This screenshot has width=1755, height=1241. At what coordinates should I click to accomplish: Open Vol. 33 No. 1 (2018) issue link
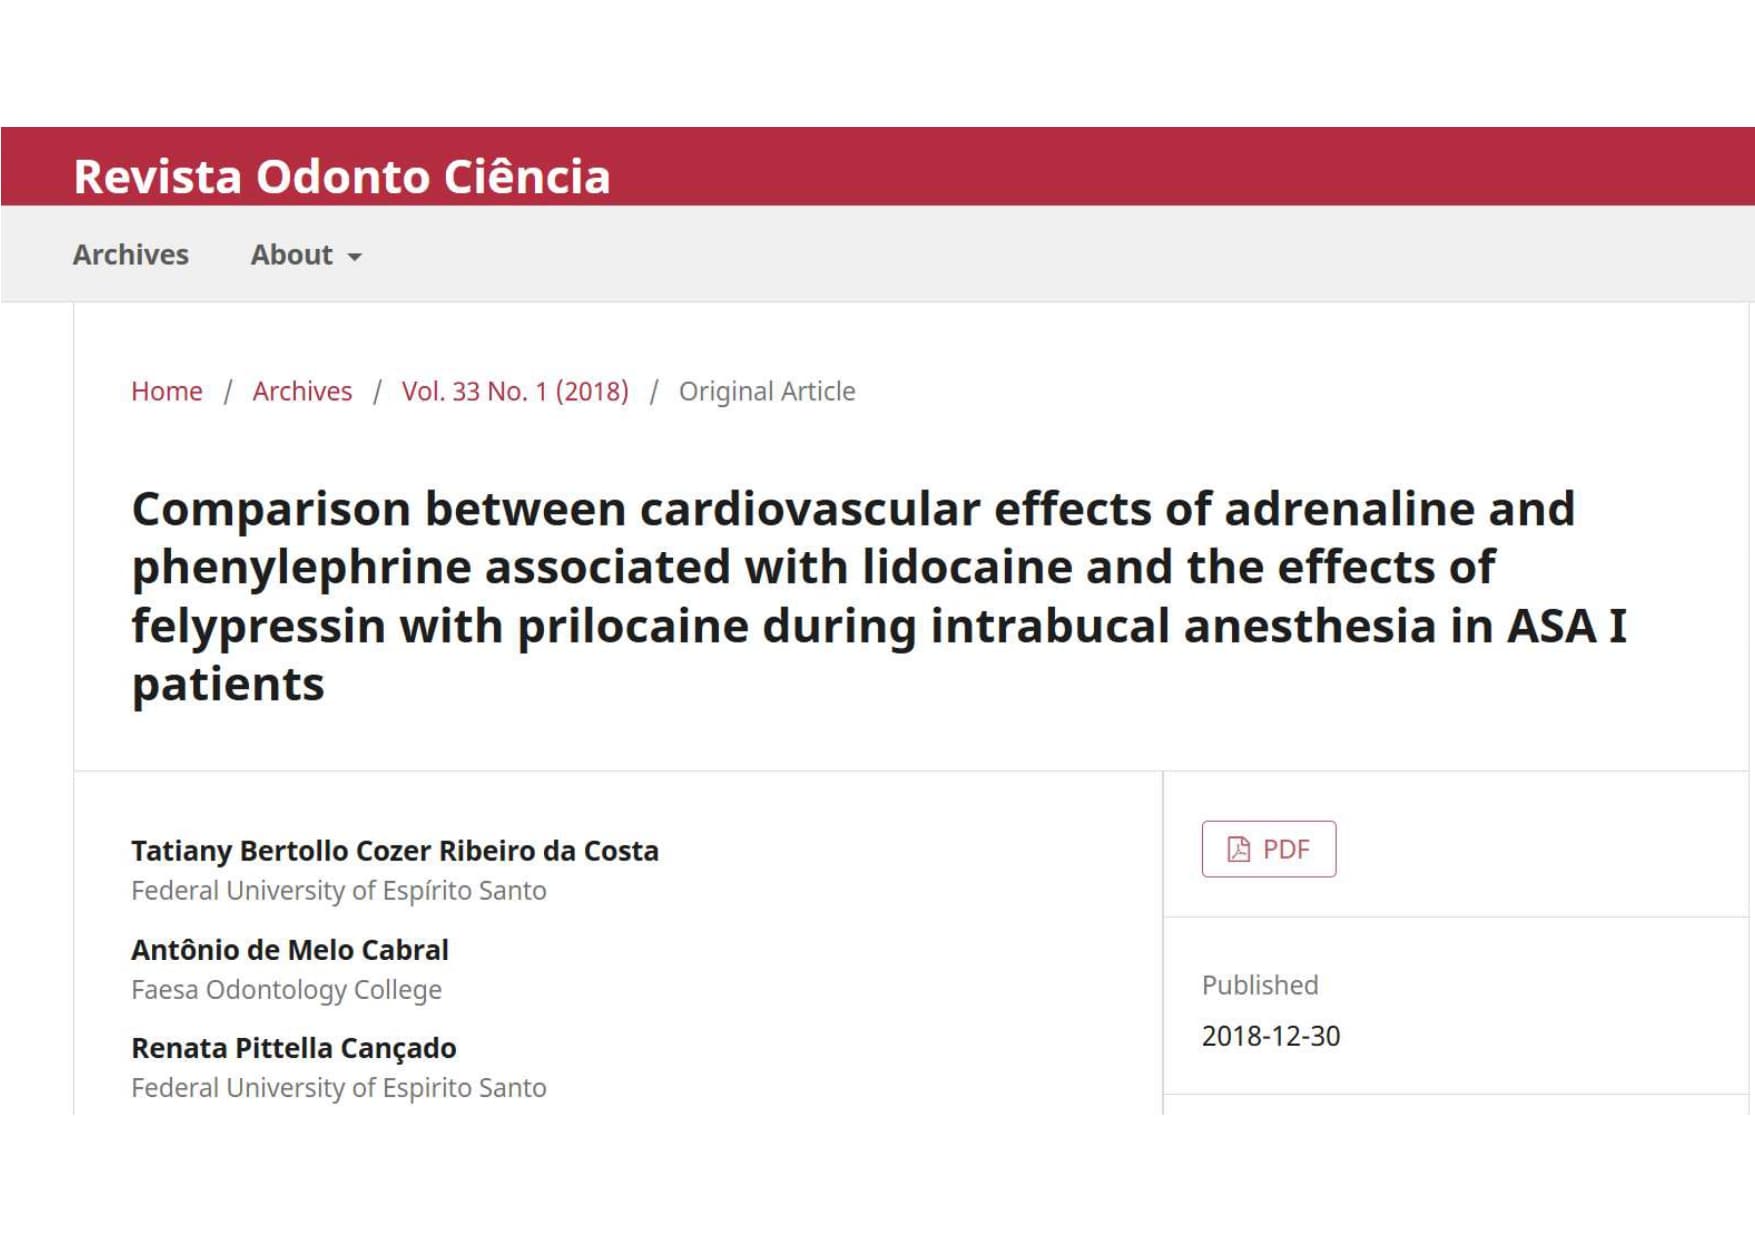click(515, 391)
